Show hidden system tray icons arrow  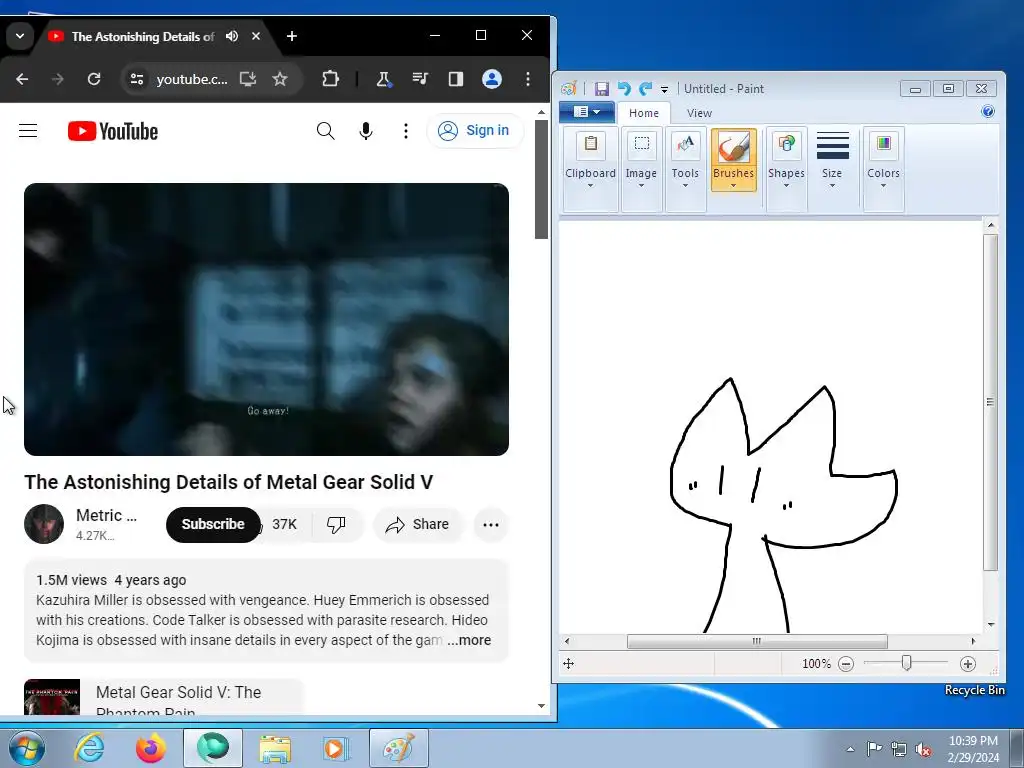coord(850,749)
